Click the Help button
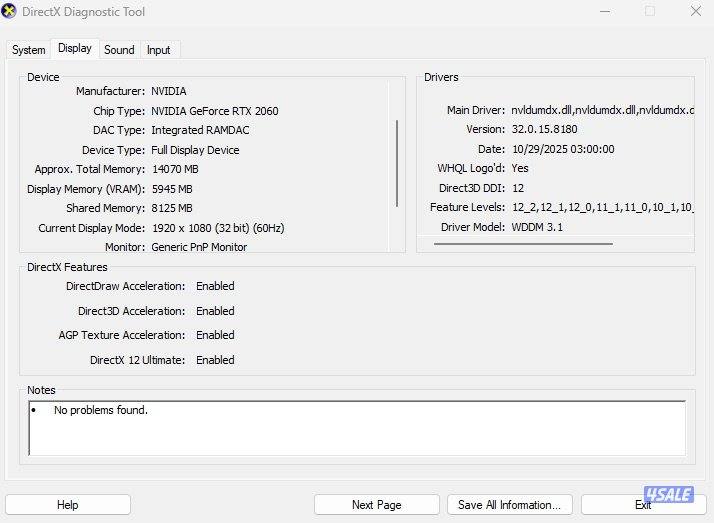Image resolution: width=714 pixels, height=523 pixels. [x=68, y=505]
